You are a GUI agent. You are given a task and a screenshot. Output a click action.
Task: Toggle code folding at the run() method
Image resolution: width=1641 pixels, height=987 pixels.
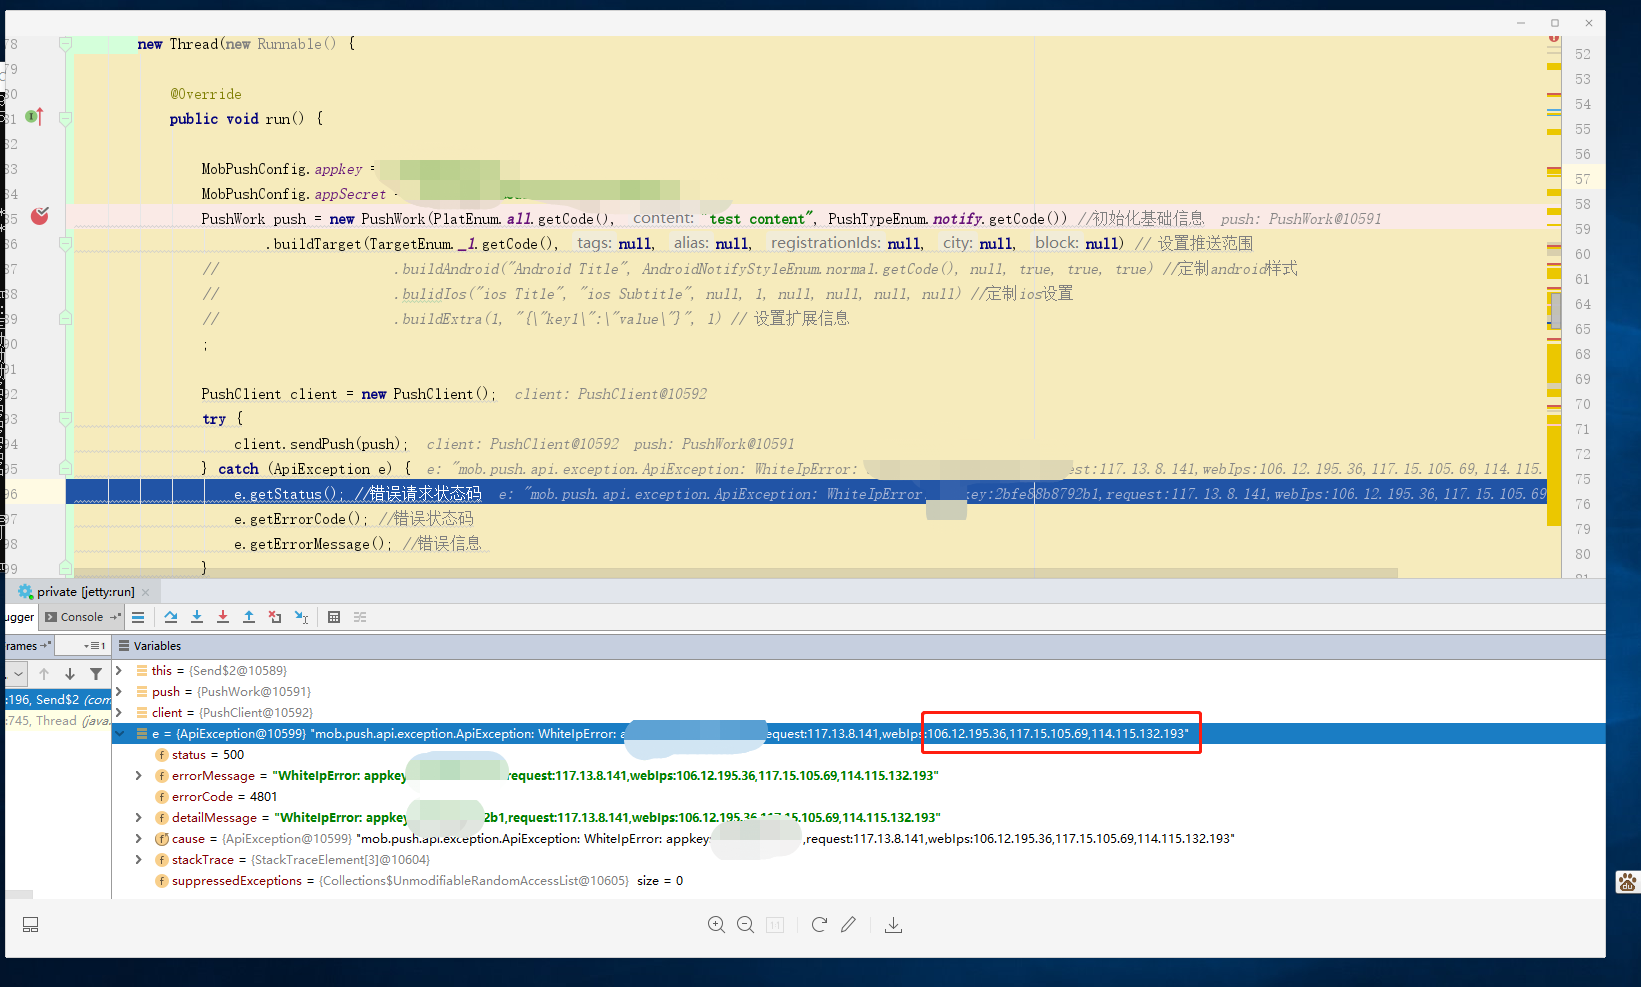point(65,119)
